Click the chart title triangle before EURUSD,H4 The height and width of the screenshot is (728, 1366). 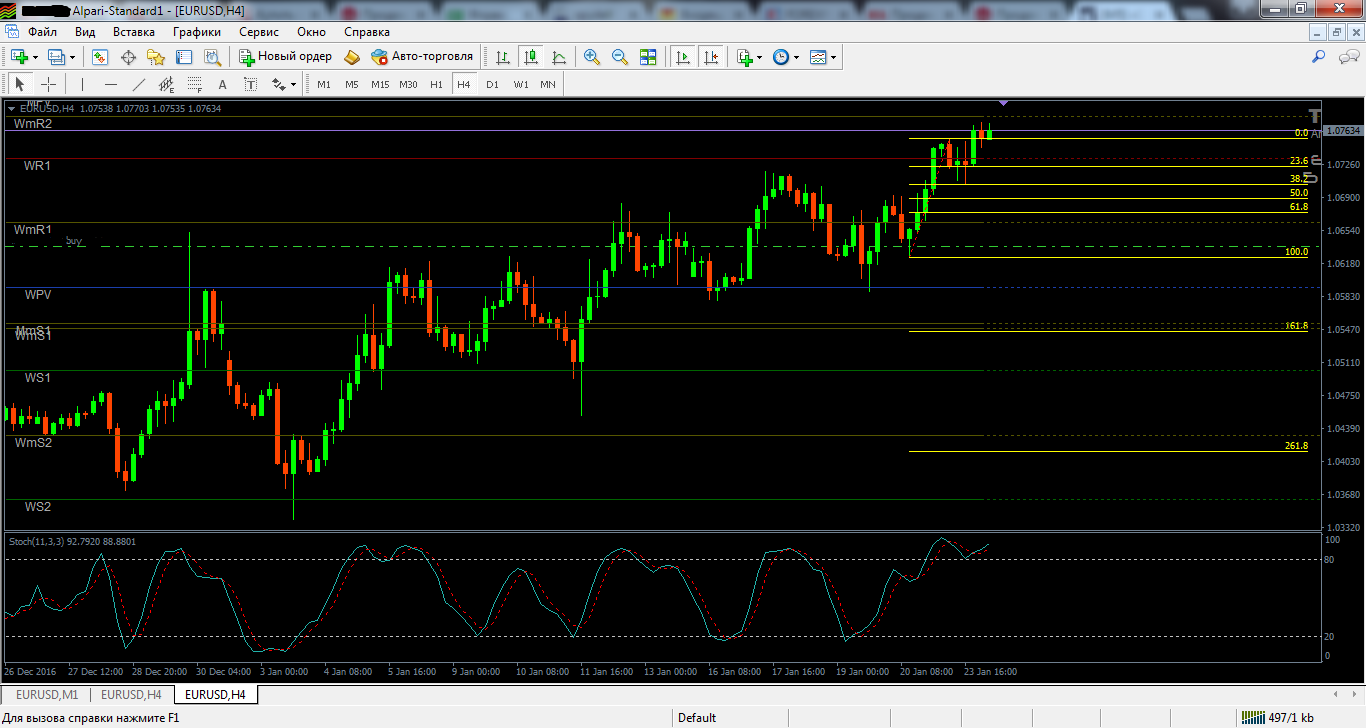pos(12,108)
